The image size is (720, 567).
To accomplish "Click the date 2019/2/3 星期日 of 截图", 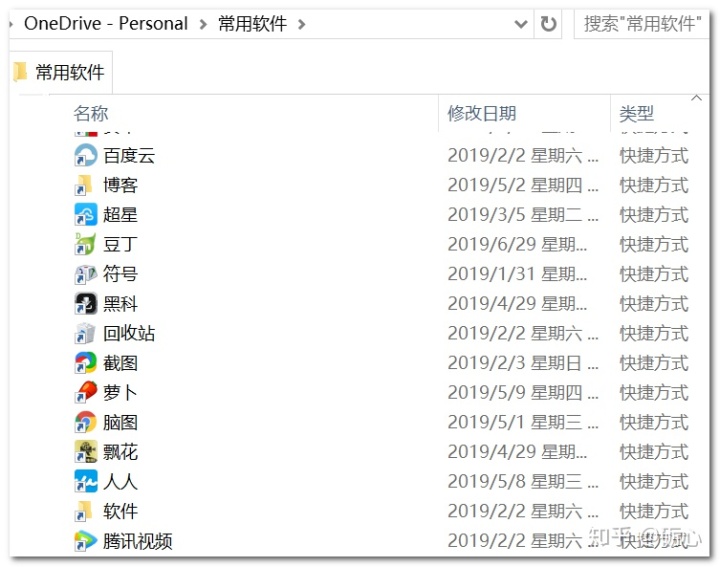I will [x=523, y=363].
